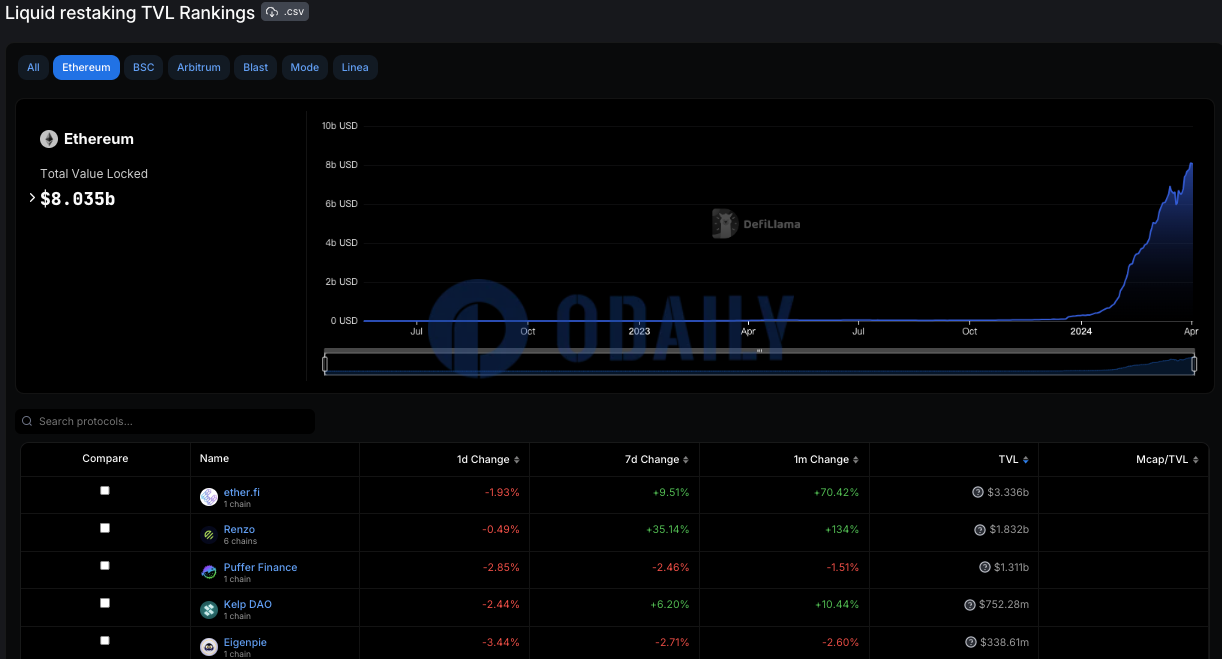Click the search magnifier icon
Screen dimensions: 1222x659
point(27,422)
